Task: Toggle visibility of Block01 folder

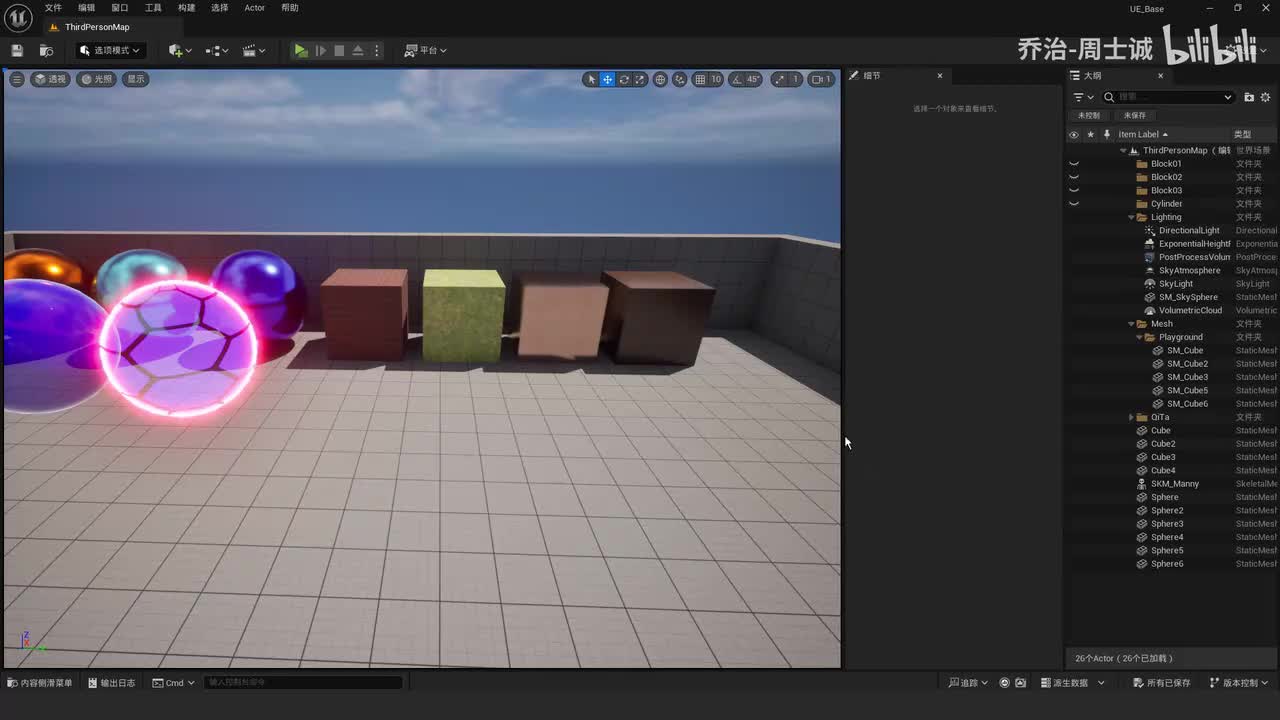Action: [x=1074, y=164]
